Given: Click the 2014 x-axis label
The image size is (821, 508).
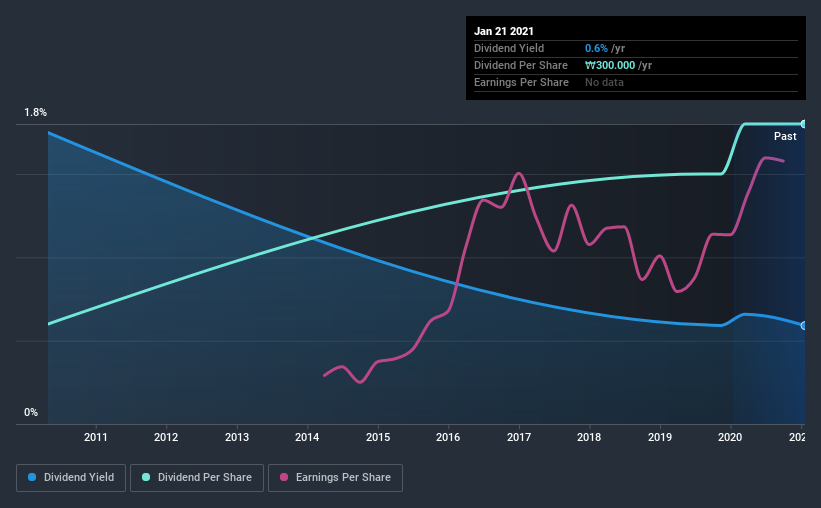Looking at the screenshot, I should pos(307,437).
